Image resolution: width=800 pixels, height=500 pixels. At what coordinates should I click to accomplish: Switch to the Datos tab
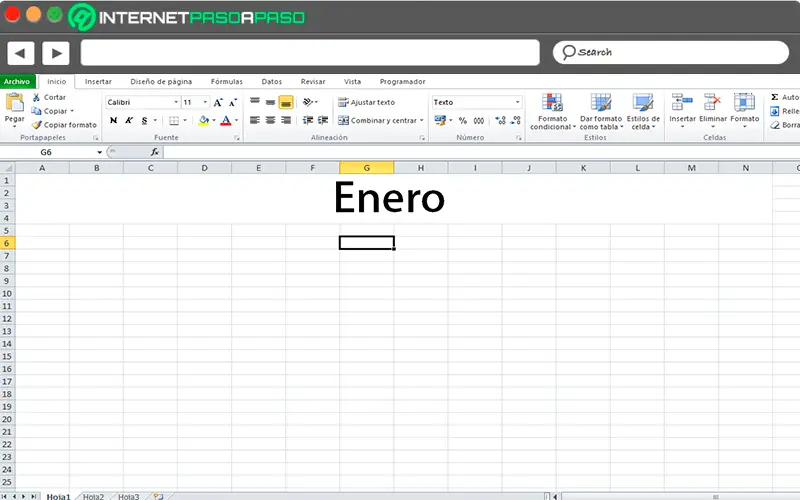271,82
